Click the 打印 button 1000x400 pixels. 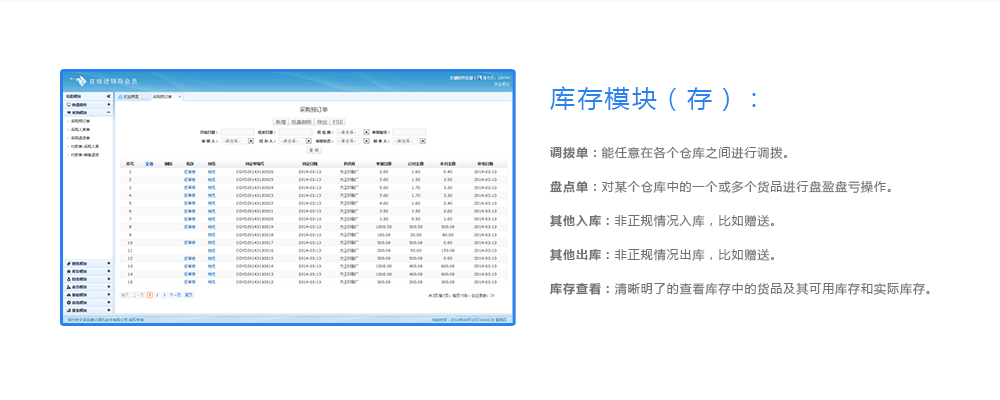click(x=338, y=122)
